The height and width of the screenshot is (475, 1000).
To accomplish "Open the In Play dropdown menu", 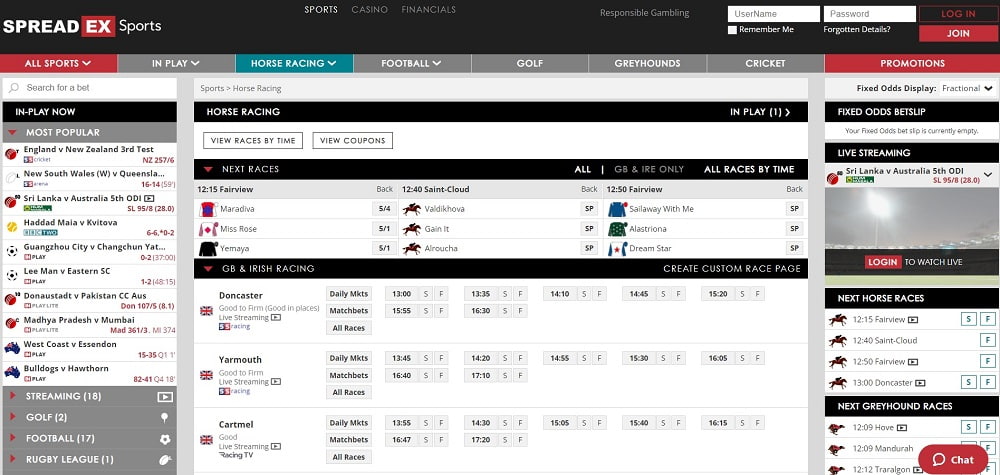I will pyautogui.click(x=176, y=63).
